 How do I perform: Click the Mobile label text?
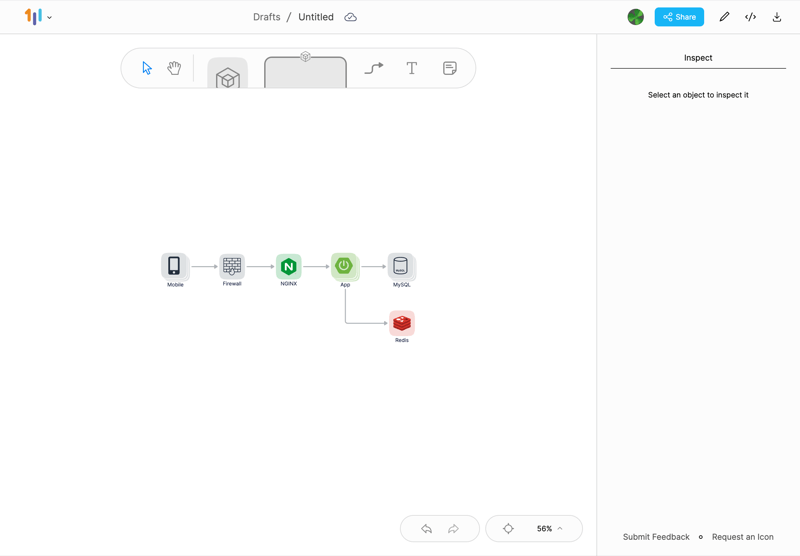pyautogui.click(x=175, y=285)
